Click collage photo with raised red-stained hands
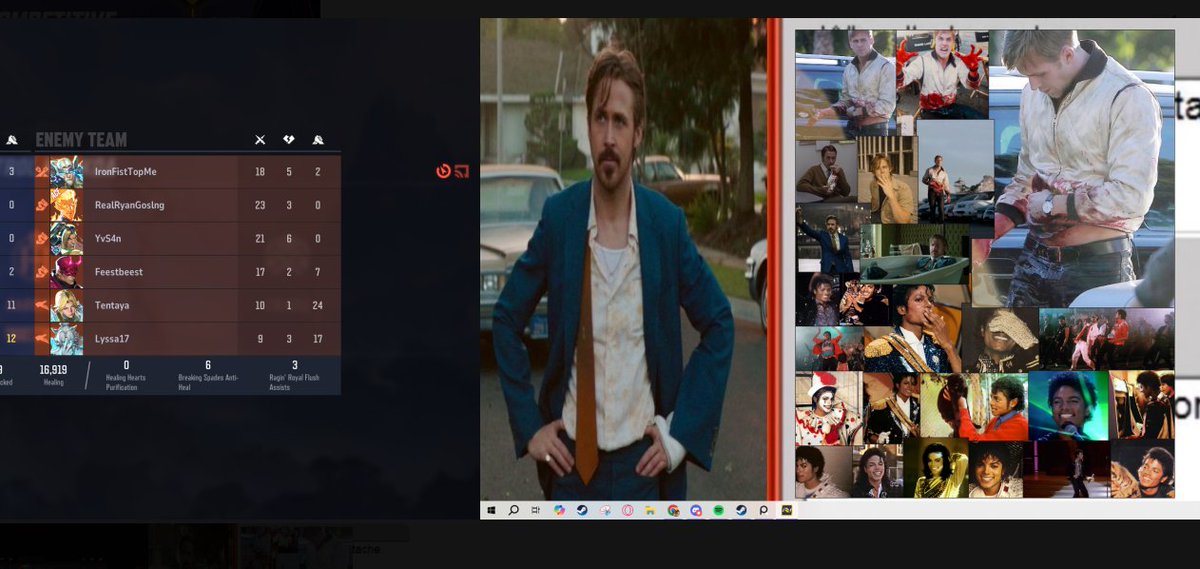 coord(942,75)
